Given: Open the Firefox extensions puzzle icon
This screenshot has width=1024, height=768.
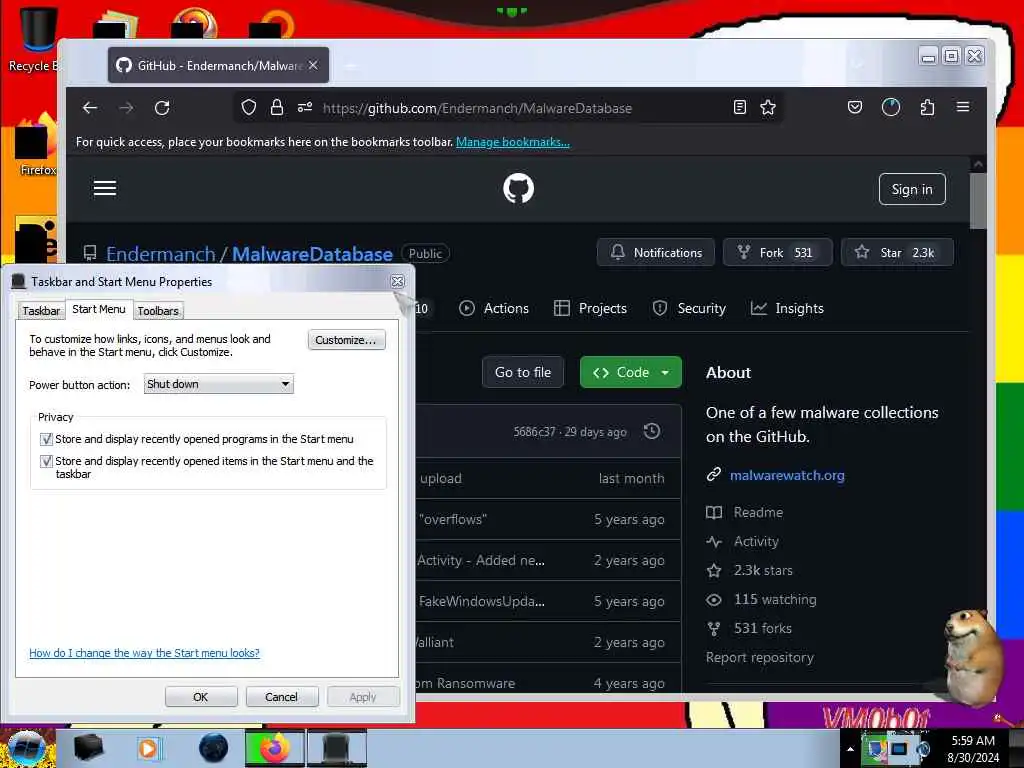Looking at the screenshot, I should tap(927, 107).
